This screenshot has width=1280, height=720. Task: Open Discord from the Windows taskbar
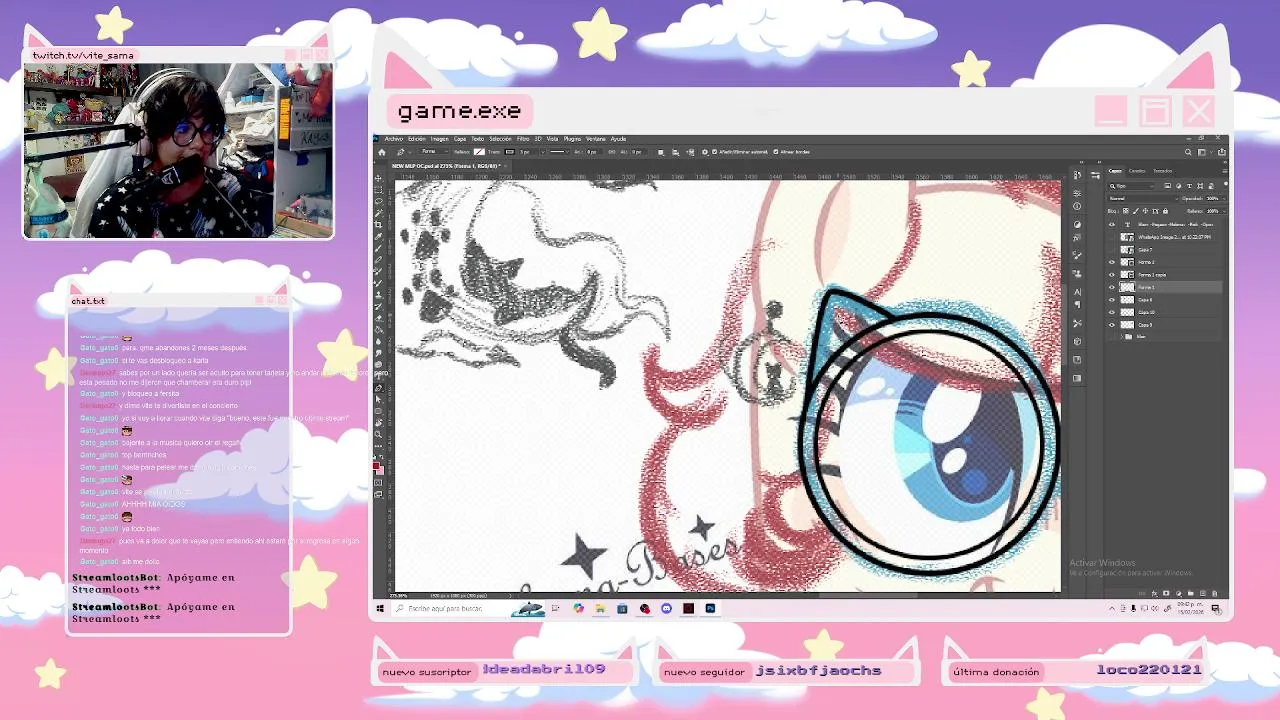(x=667, y=608)
